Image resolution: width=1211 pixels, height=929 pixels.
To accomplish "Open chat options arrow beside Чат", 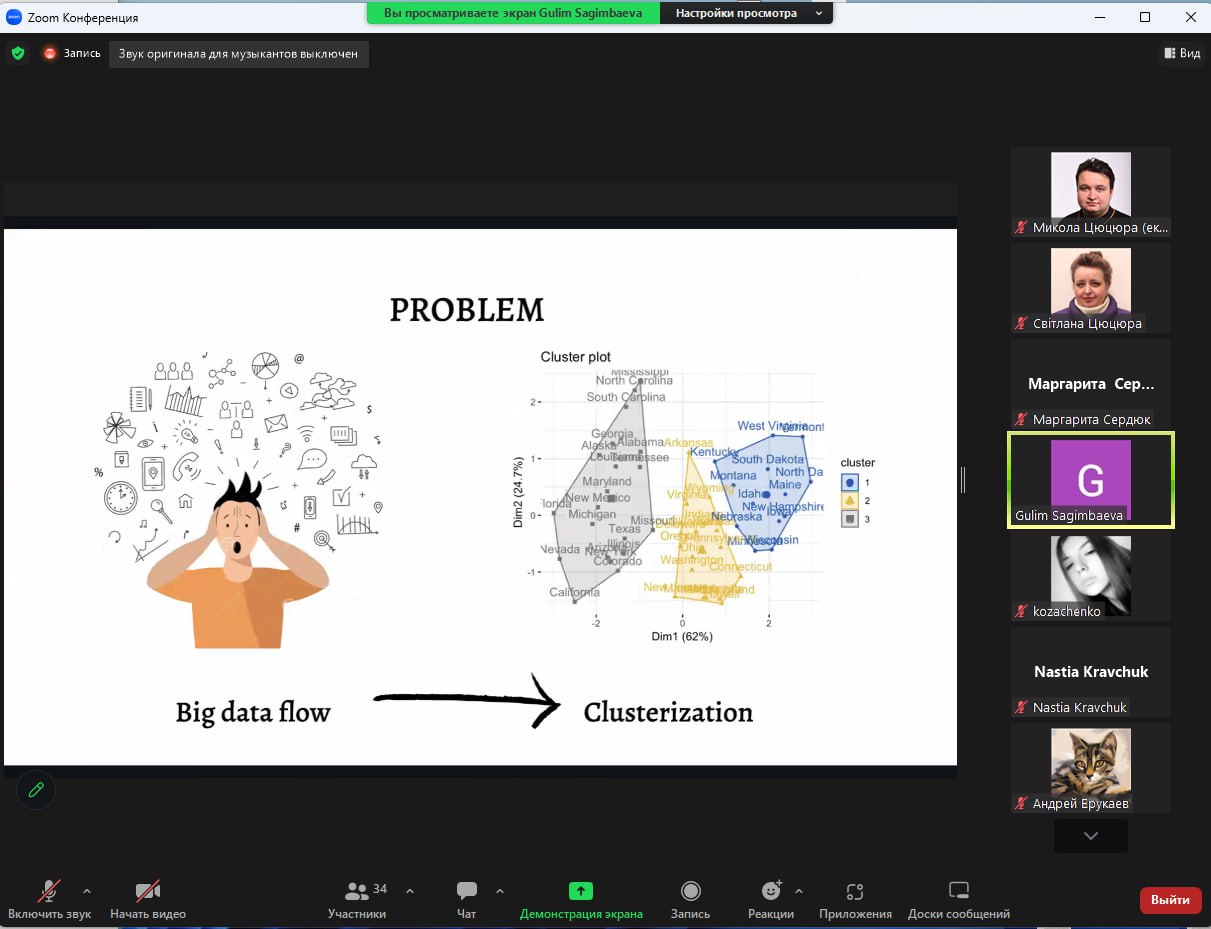I will tap(500, 890).
